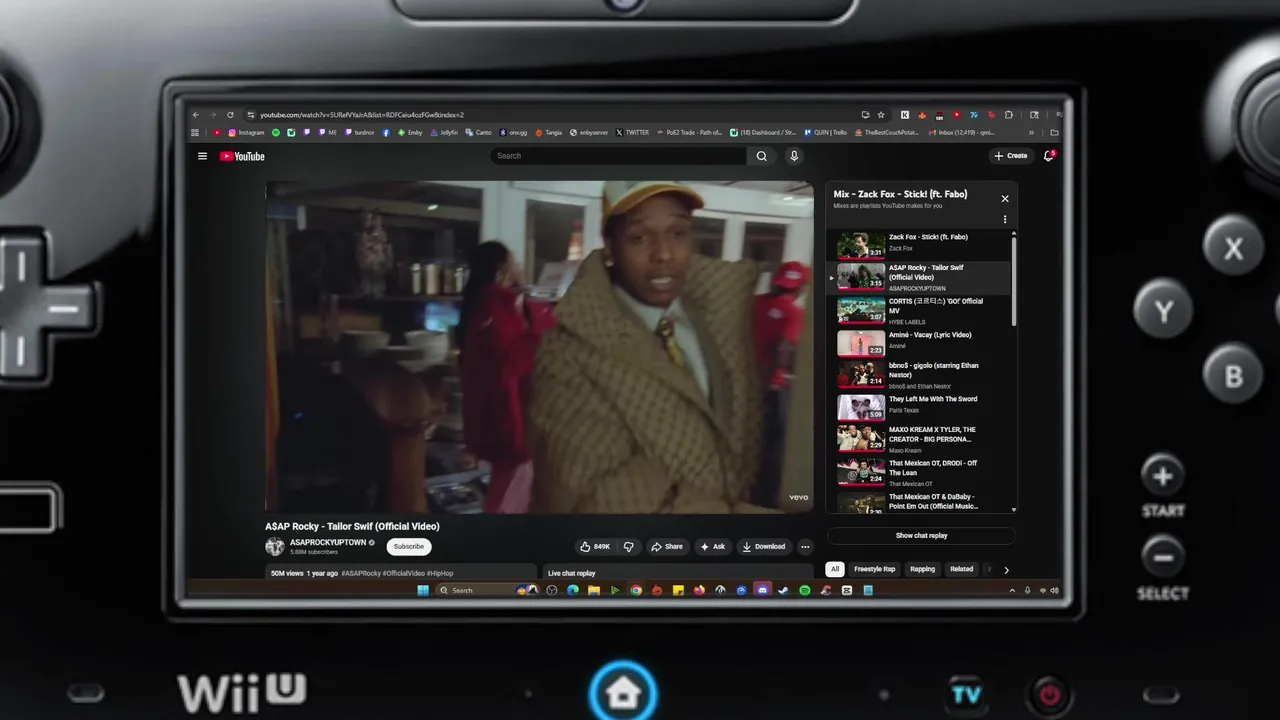Image resolution: width=1280 pixels, height=720 pixels.
Task: Click the search magnifier button
Action: tap(761, 156)
